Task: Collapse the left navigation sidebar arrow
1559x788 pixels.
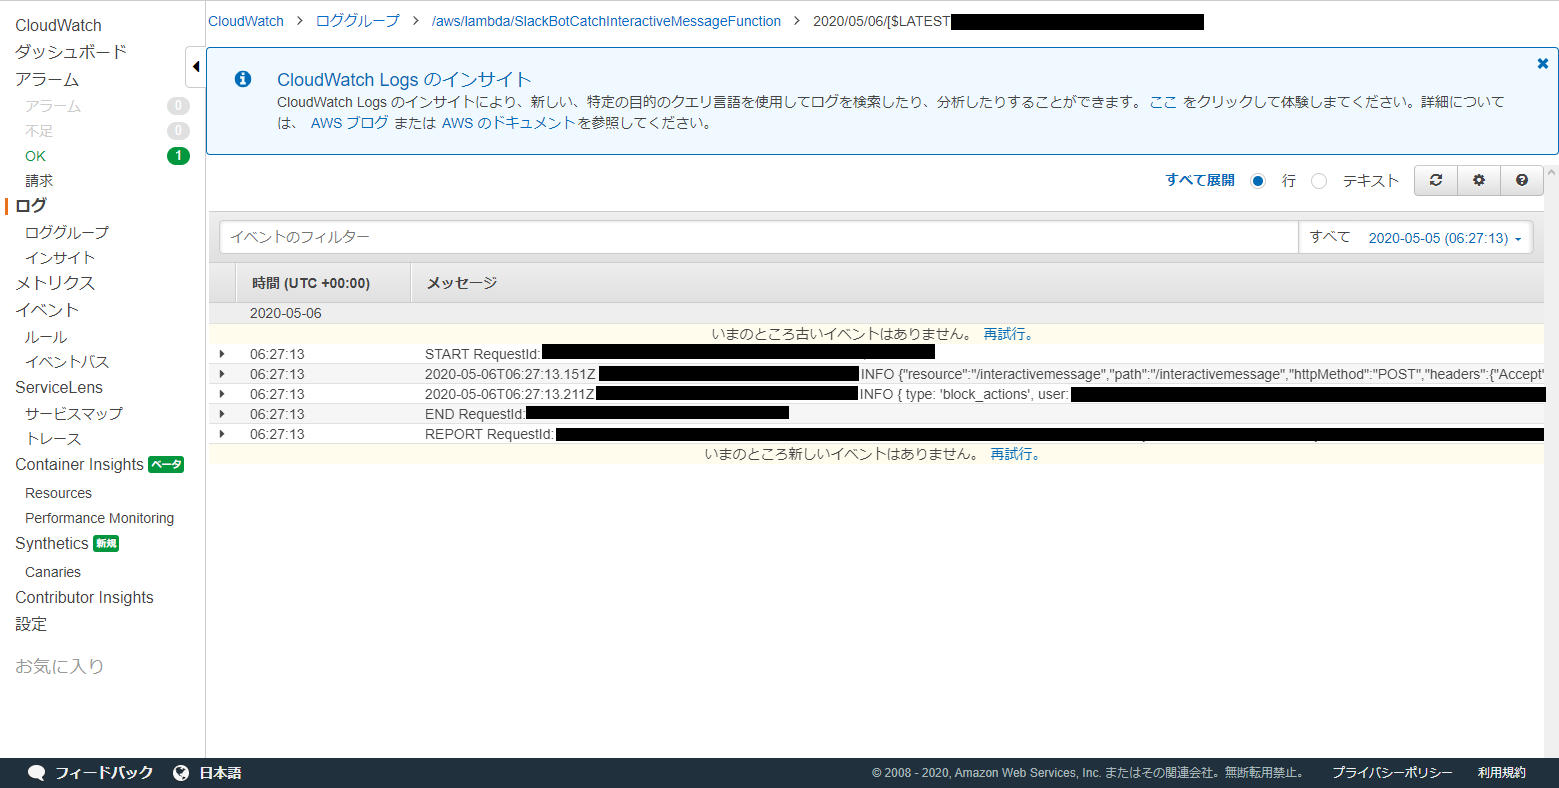Action: coord(195,67)
